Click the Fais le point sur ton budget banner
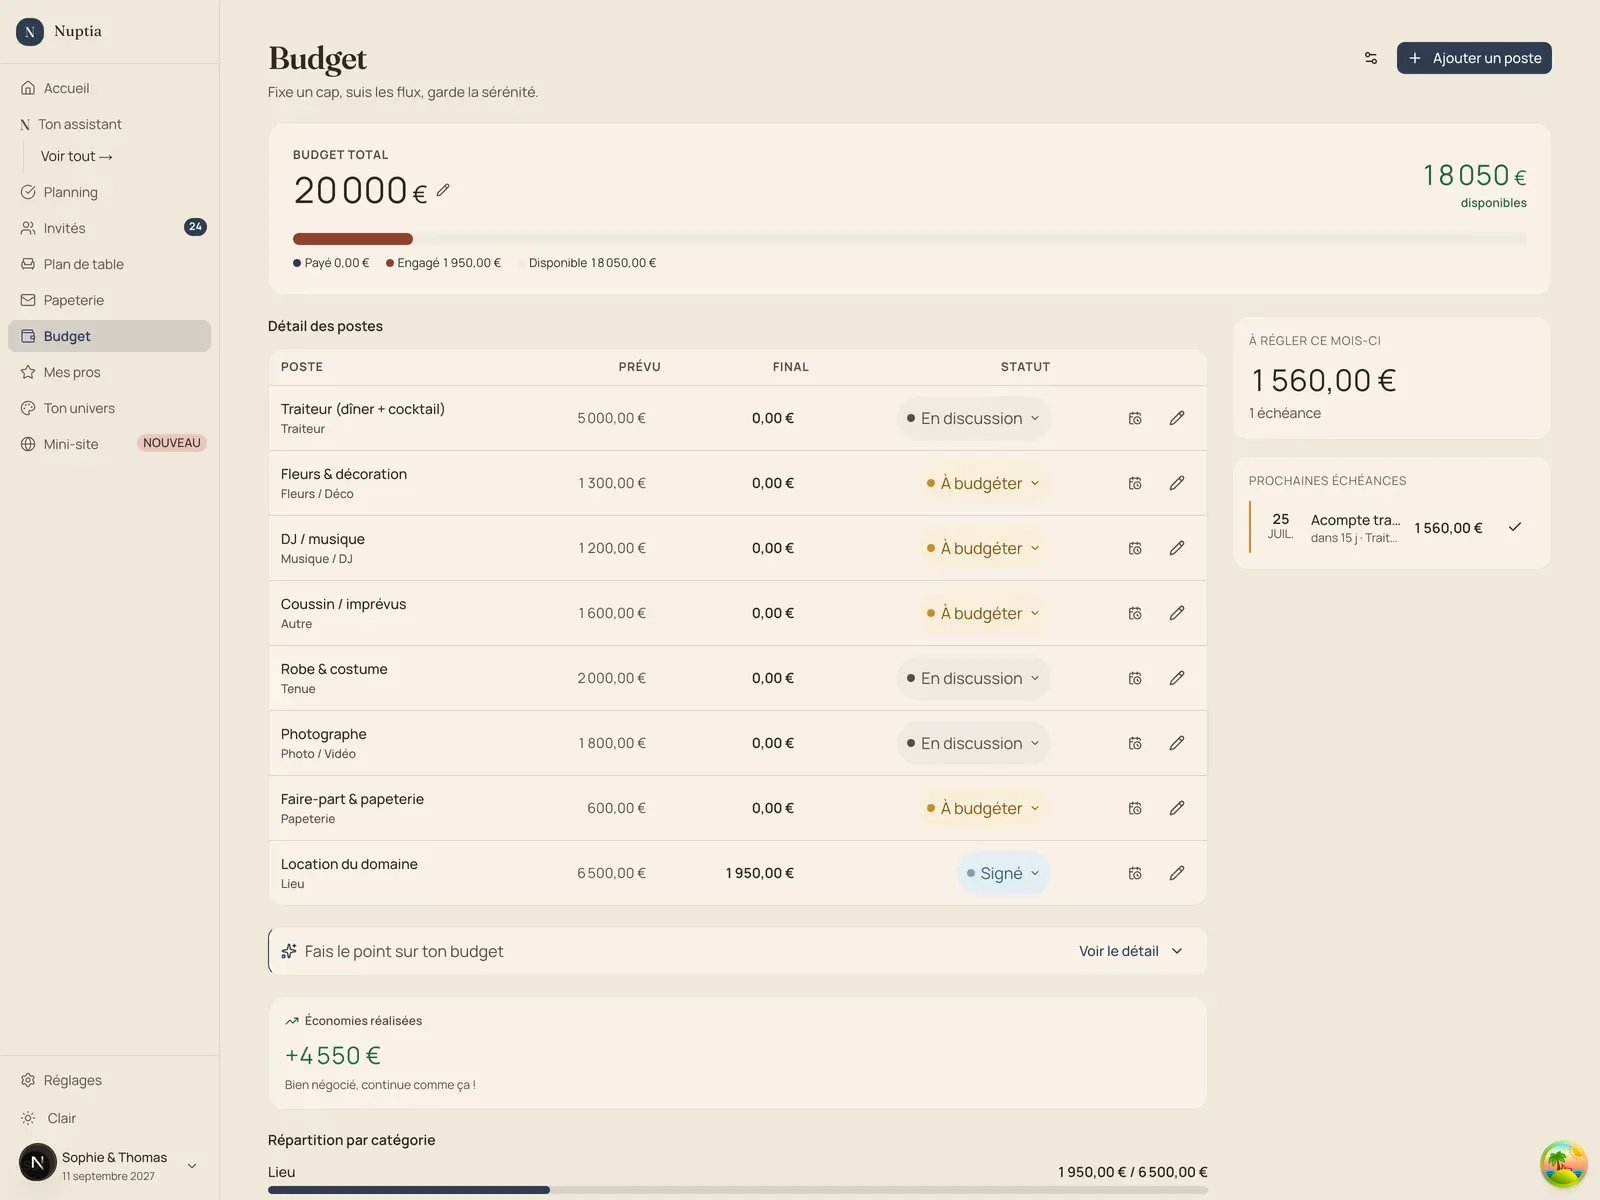This screenshot has height=1200, width=1600. [x=738, y=951]
